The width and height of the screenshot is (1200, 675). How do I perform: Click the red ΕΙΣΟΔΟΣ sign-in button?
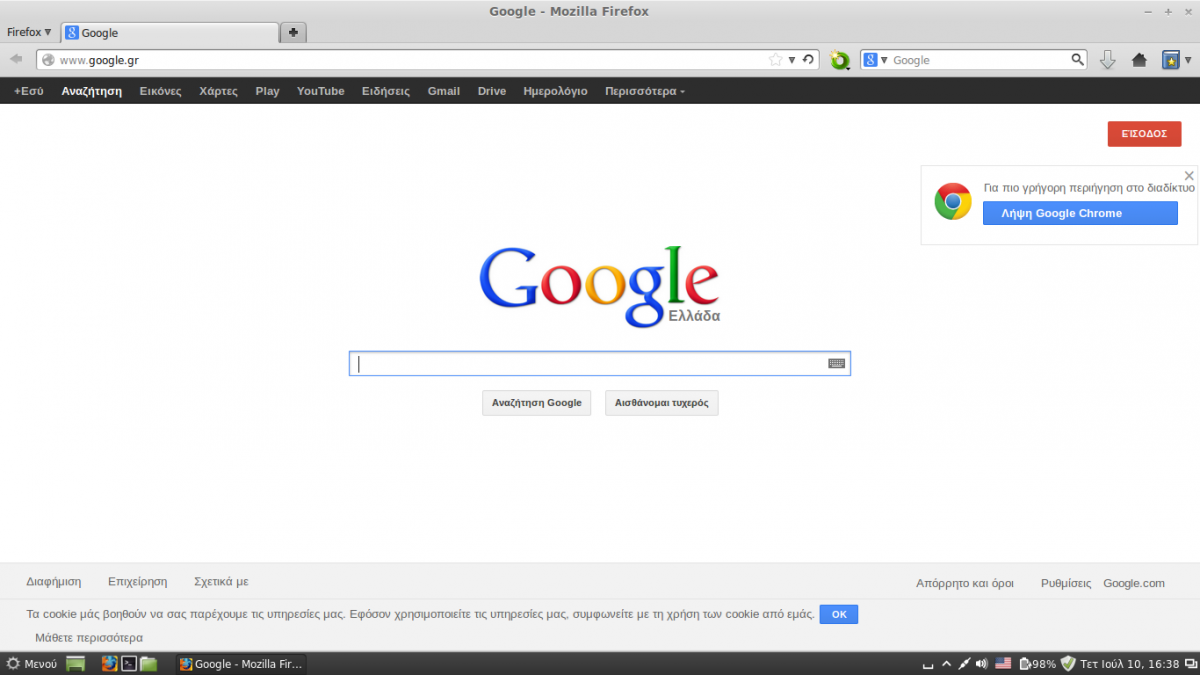point(1144,134)
